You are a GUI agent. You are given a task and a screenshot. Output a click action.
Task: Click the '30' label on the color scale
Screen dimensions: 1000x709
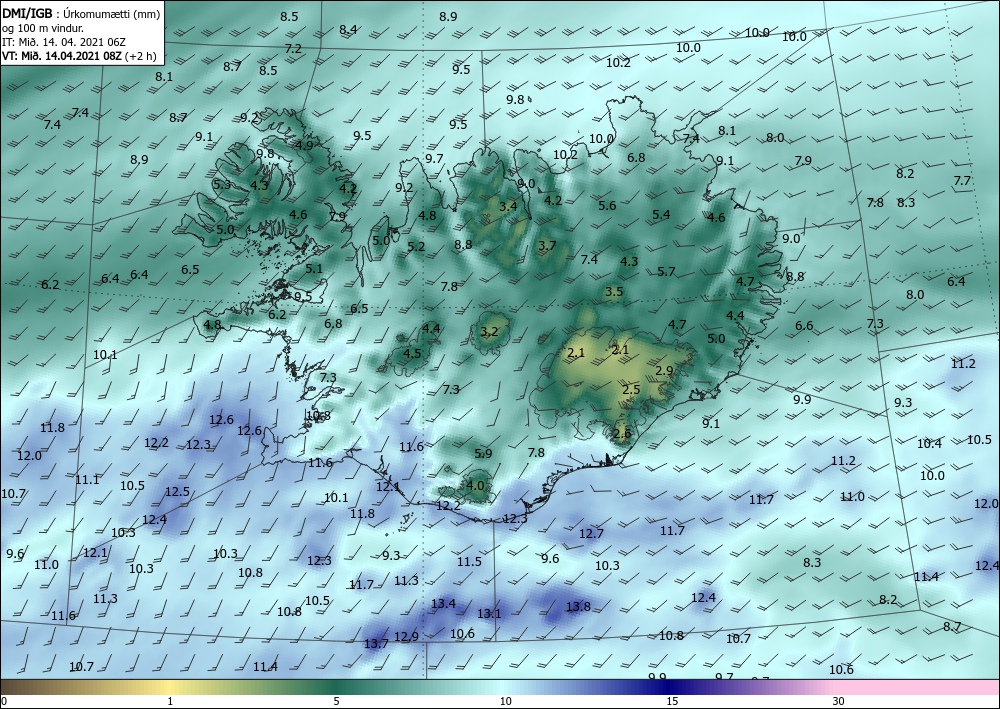tap(839, 702)
